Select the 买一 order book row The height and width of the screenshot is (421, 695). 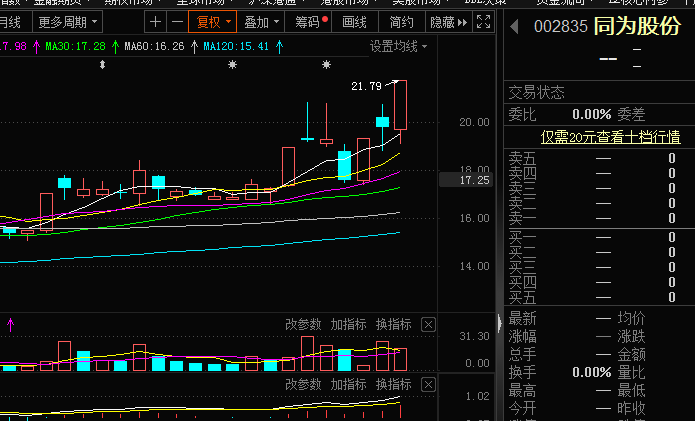tap(599, 238)
